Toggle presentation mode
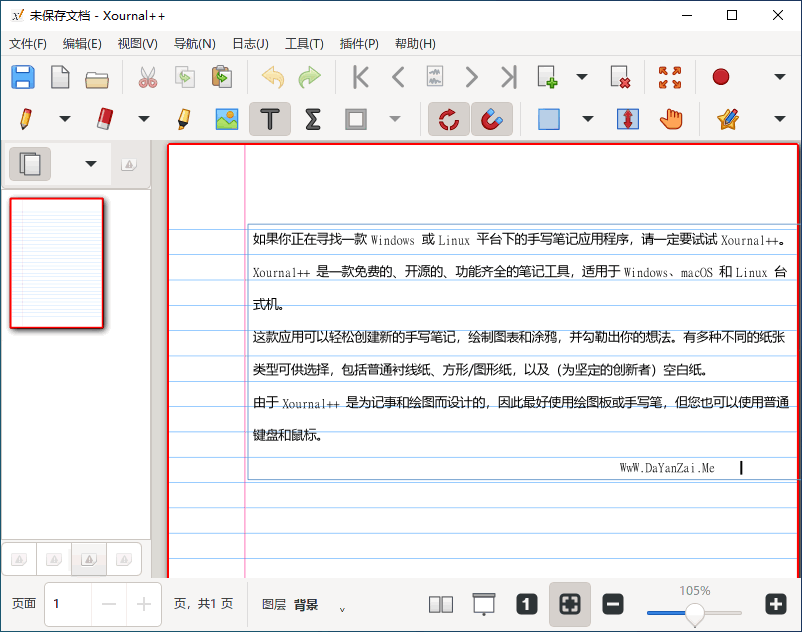The image size is (802, 632). pos(484,604)
